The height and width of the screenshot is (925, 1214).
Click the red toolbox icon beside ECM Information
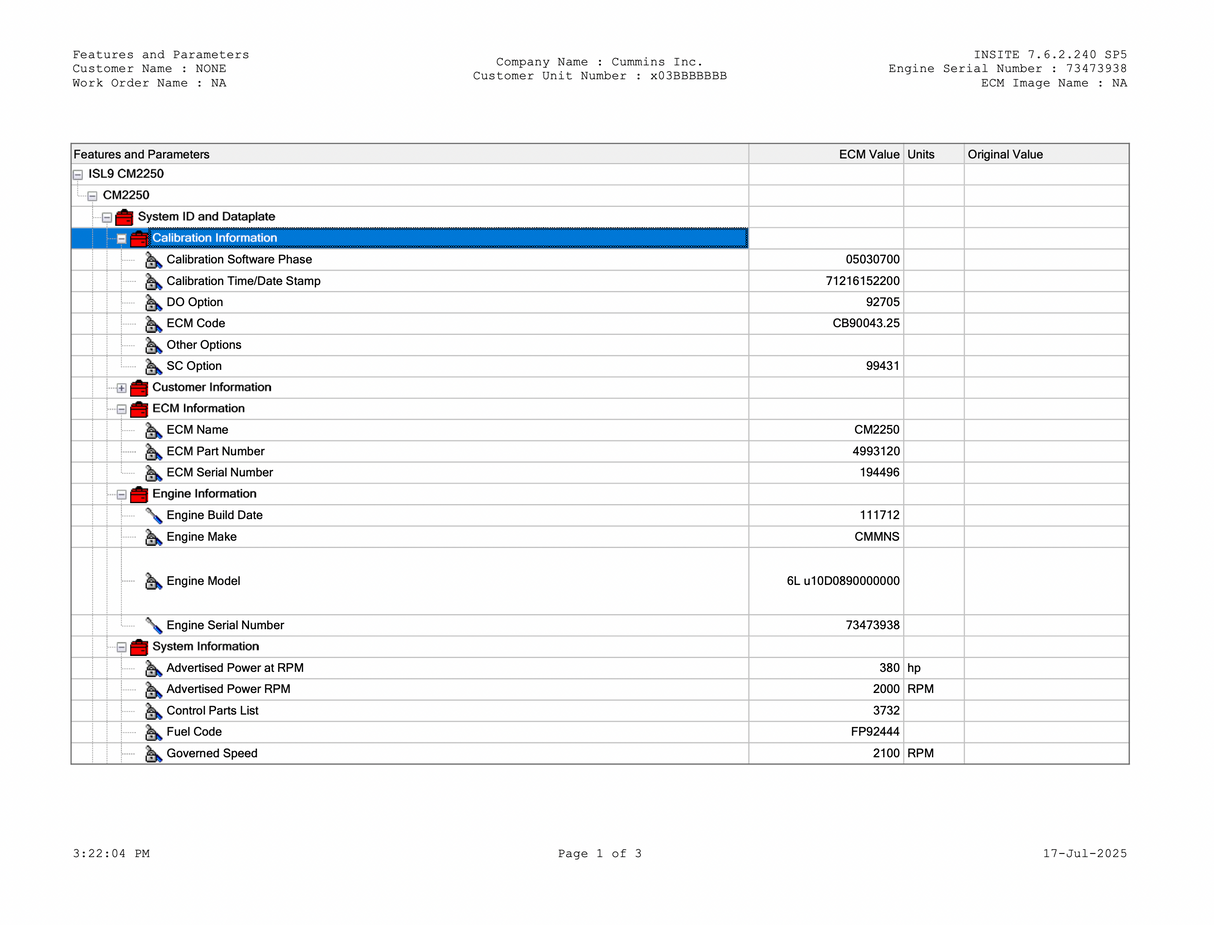(139, 409)
